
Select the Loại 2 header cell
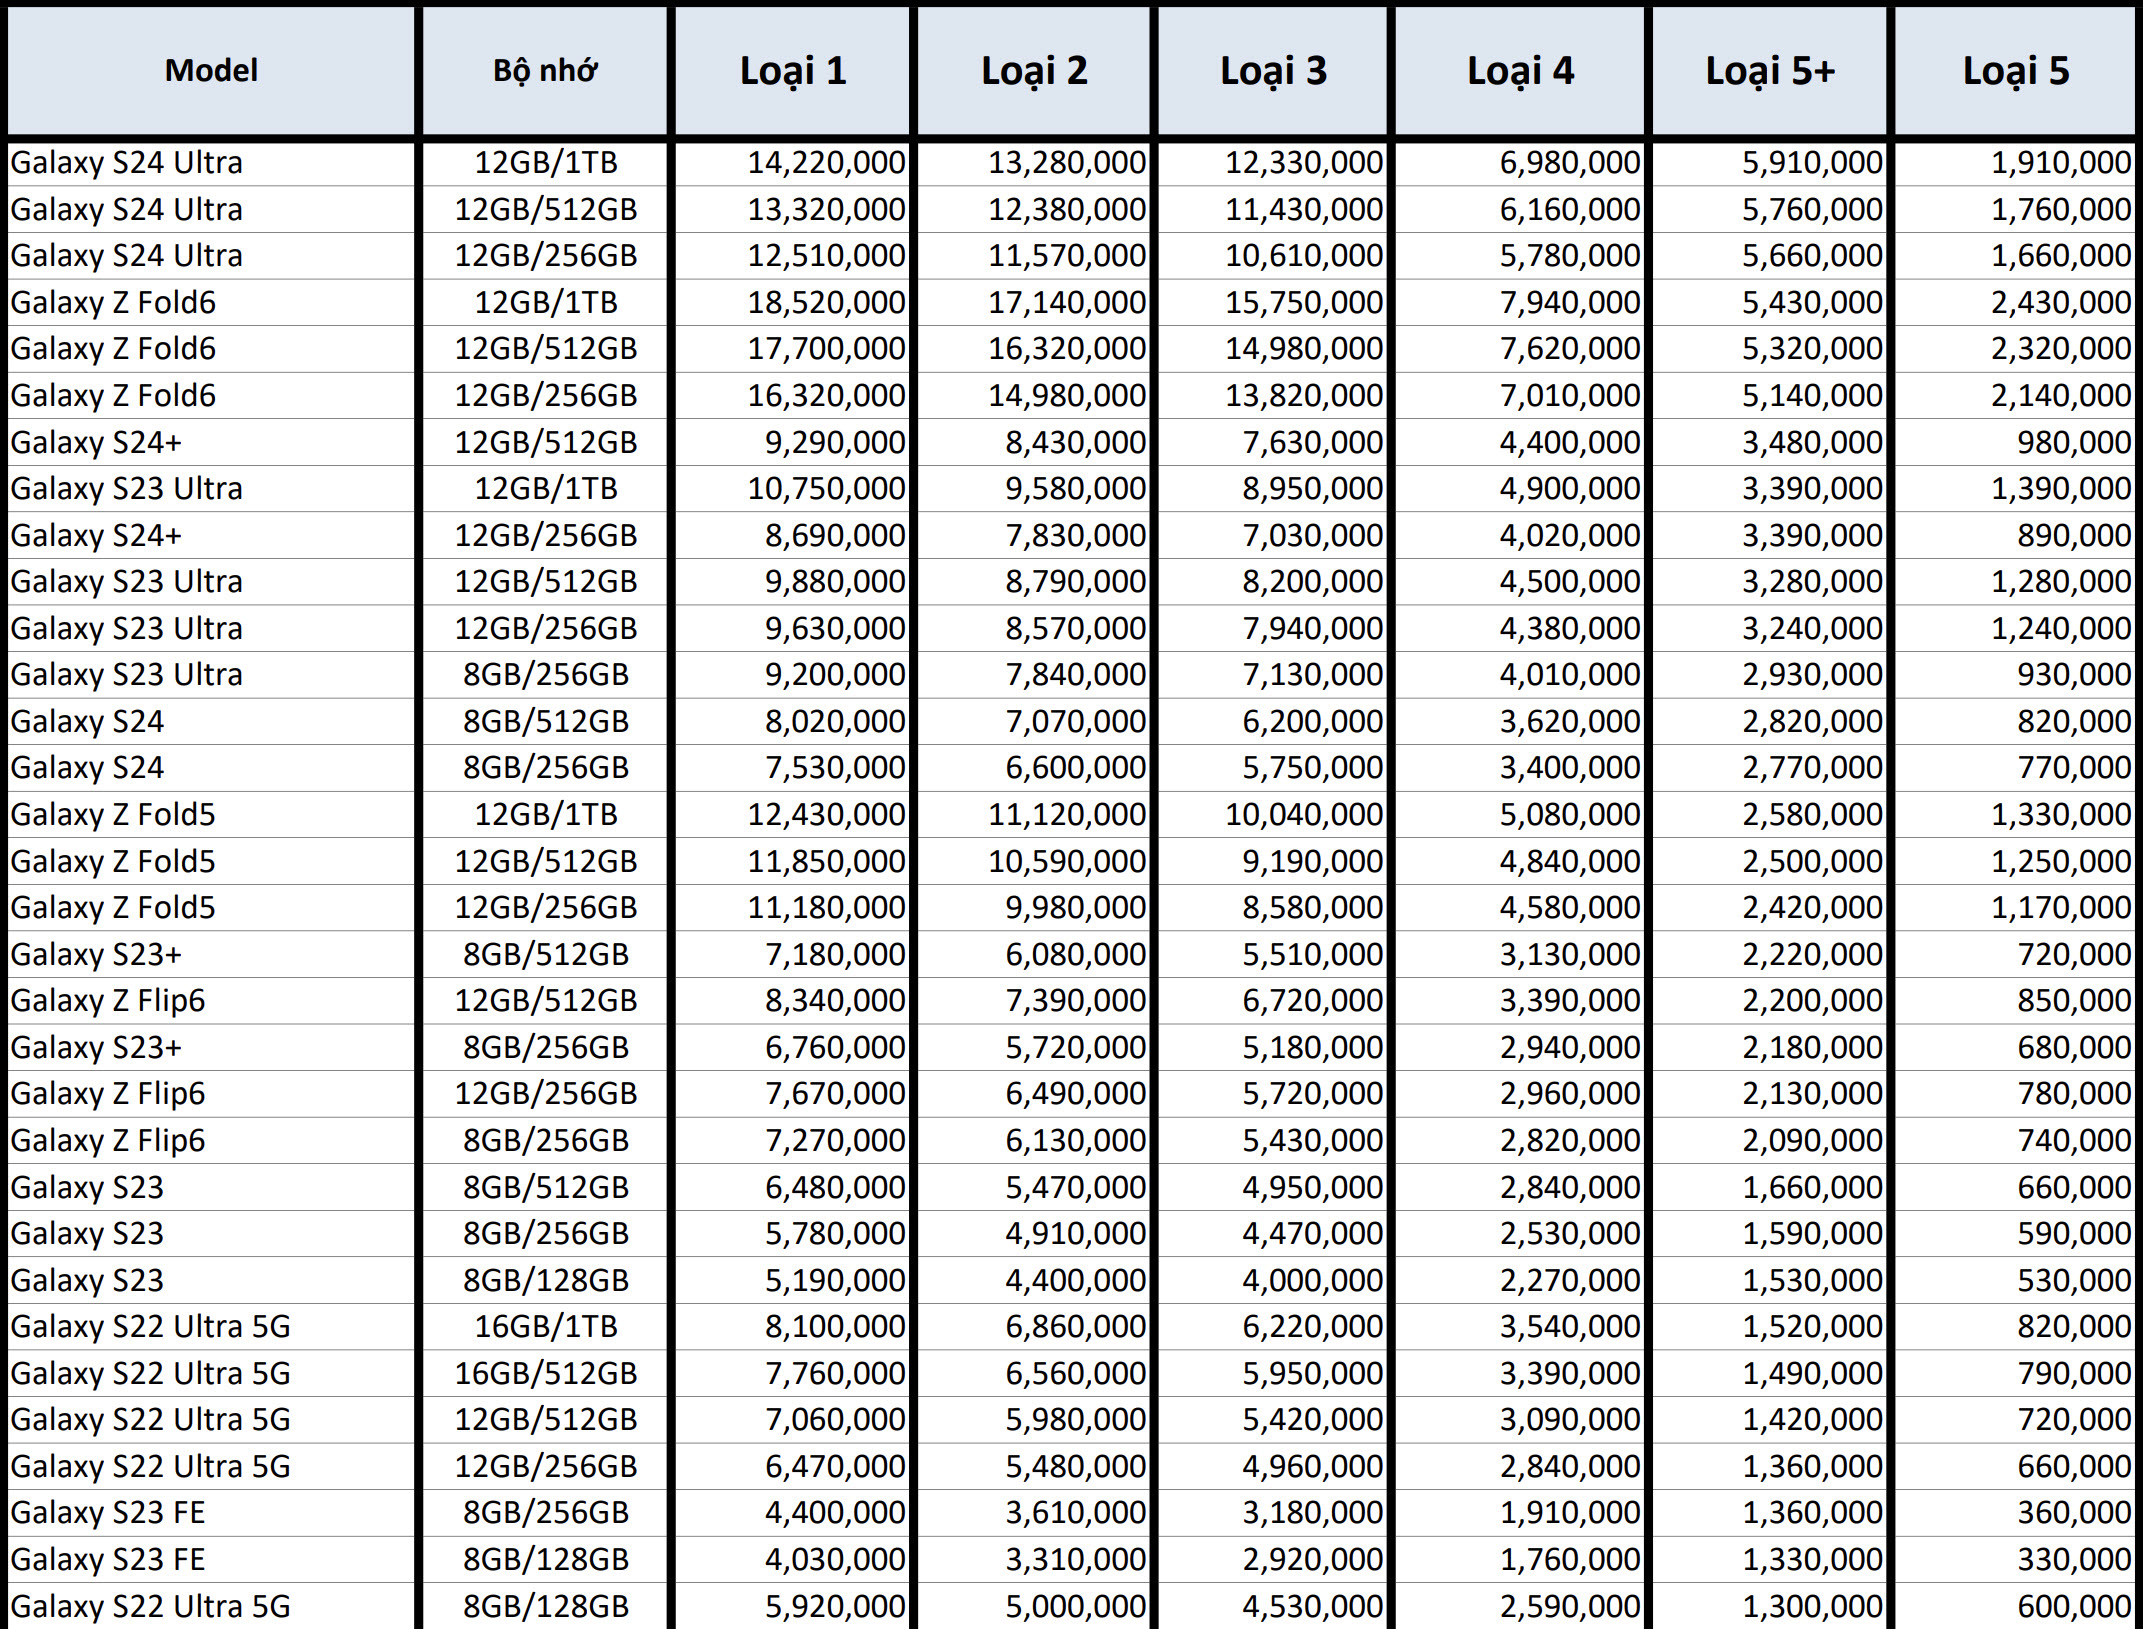tap(1034, 71)
